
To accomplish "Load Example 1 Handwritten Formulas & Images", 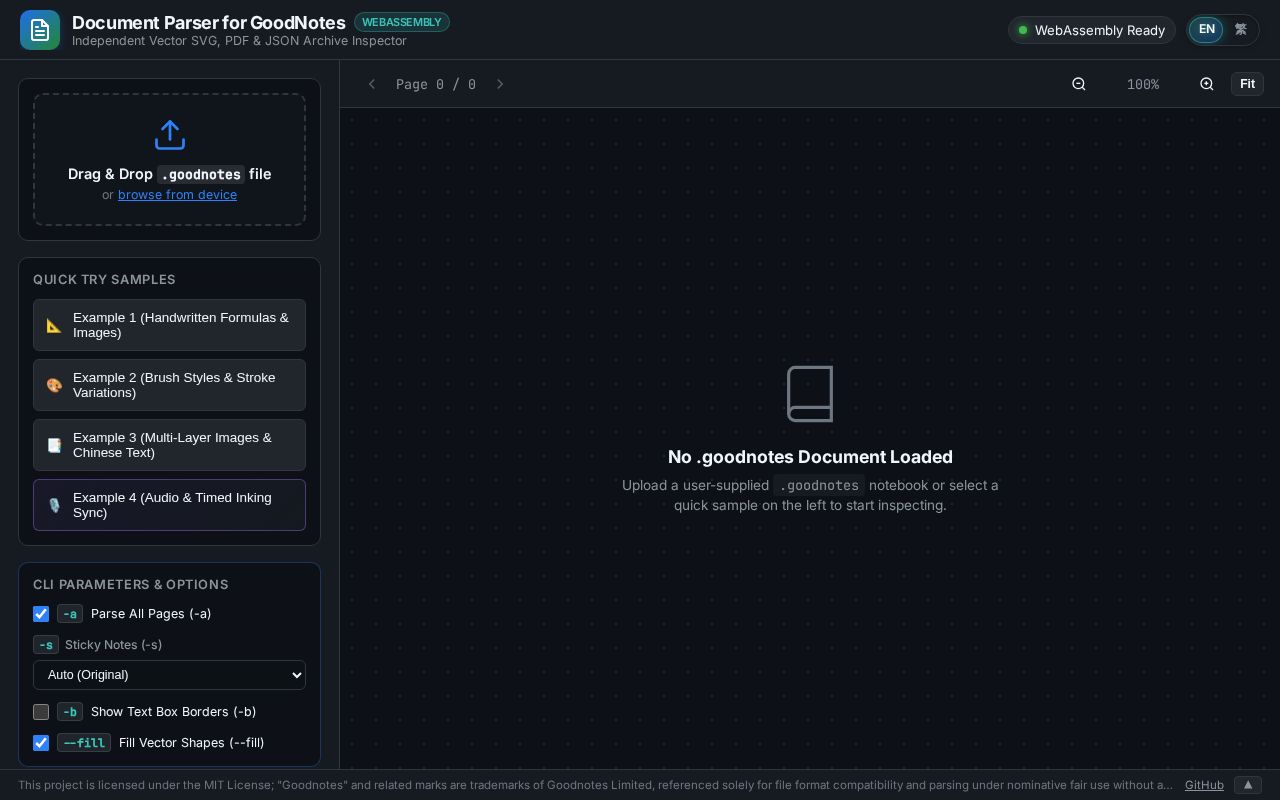I will (x=169, y=325).
